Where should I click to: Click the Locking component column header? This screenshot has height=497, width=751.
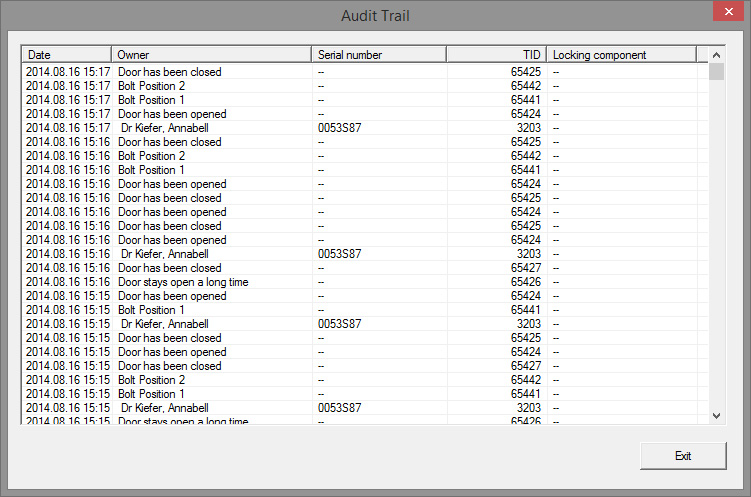620,55
